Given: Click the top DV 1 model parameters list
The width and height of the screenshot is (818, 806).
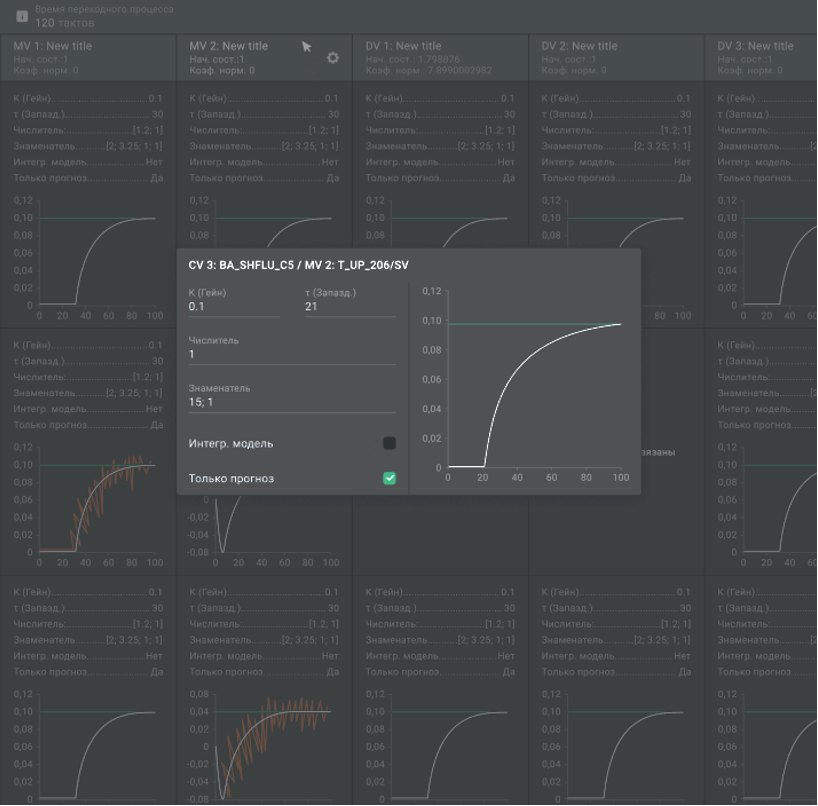Looking at the screenshot, I should tap(440, 138).
